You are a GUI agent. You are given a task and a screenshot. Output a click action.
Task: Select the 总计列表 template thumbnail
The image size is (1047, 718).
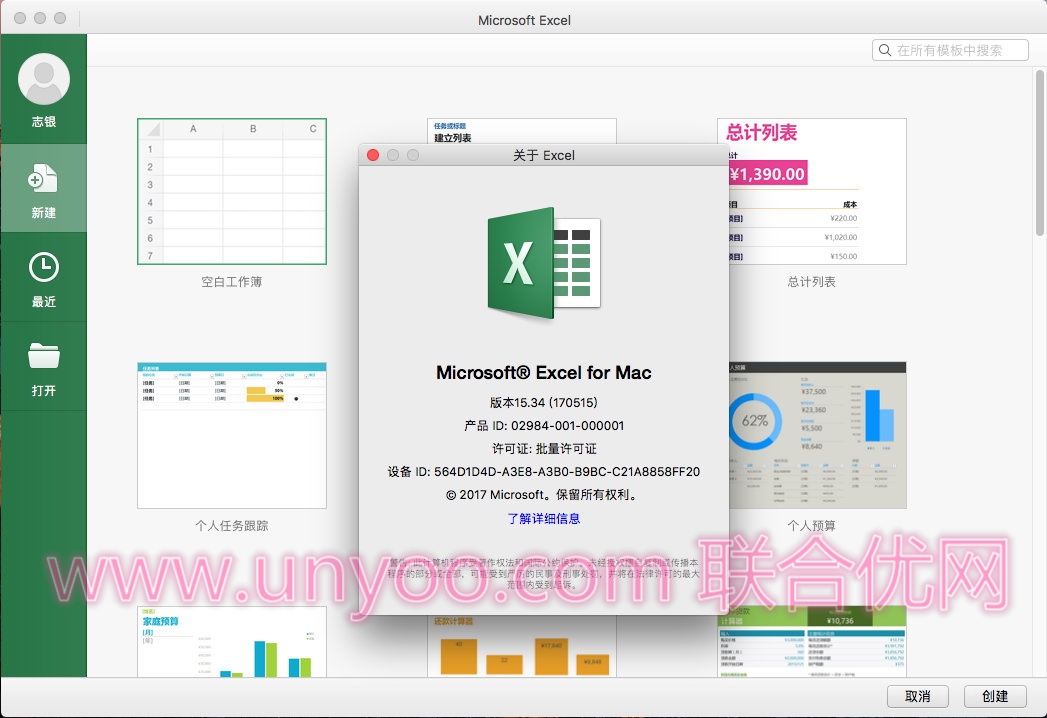pos(811,192)
